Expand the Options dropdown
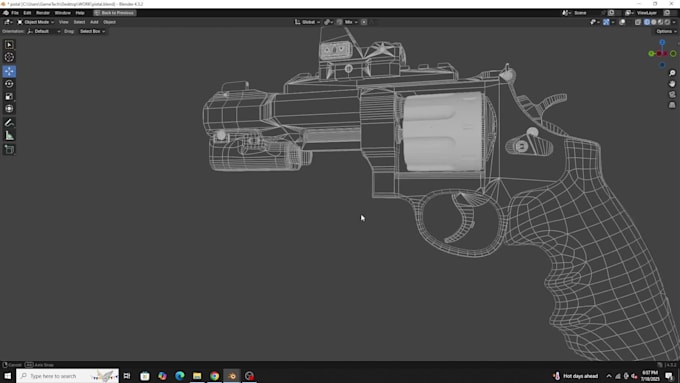680x383 pixels. [666, 31]
